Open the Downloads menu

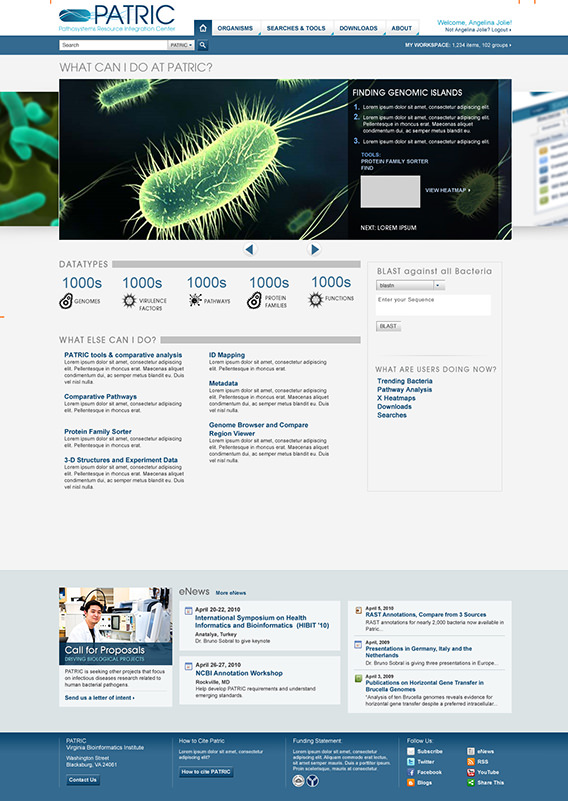[x=358, y=28]
